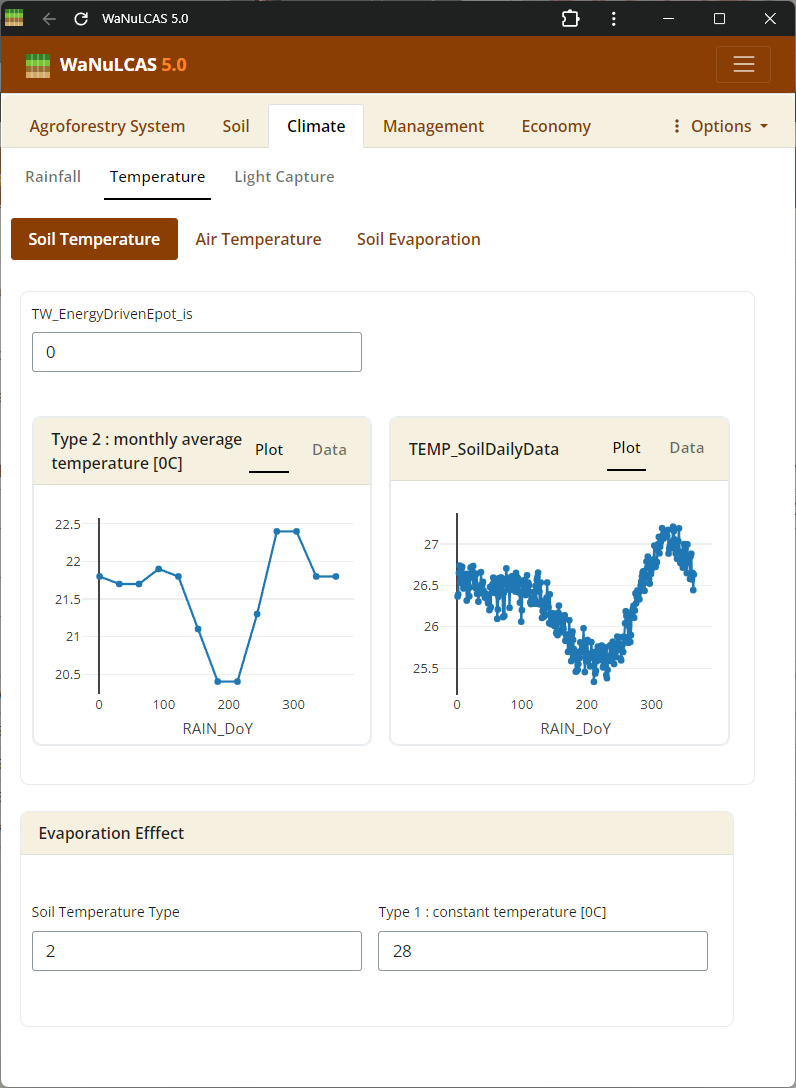
Task: Click the Type 1 constant temperature input
Action: coord(543,951)
